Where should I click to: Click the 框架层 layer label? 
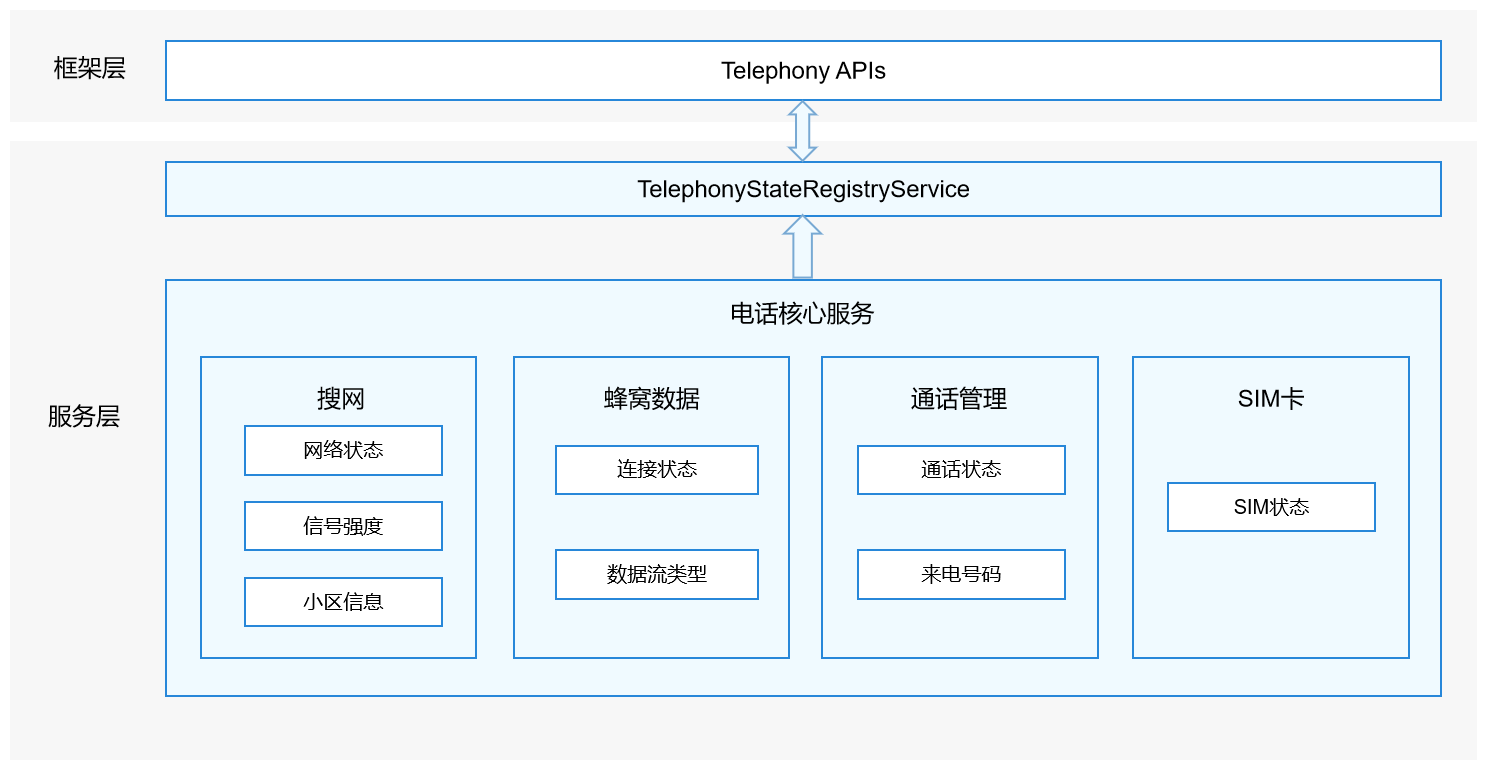[89, 68]
